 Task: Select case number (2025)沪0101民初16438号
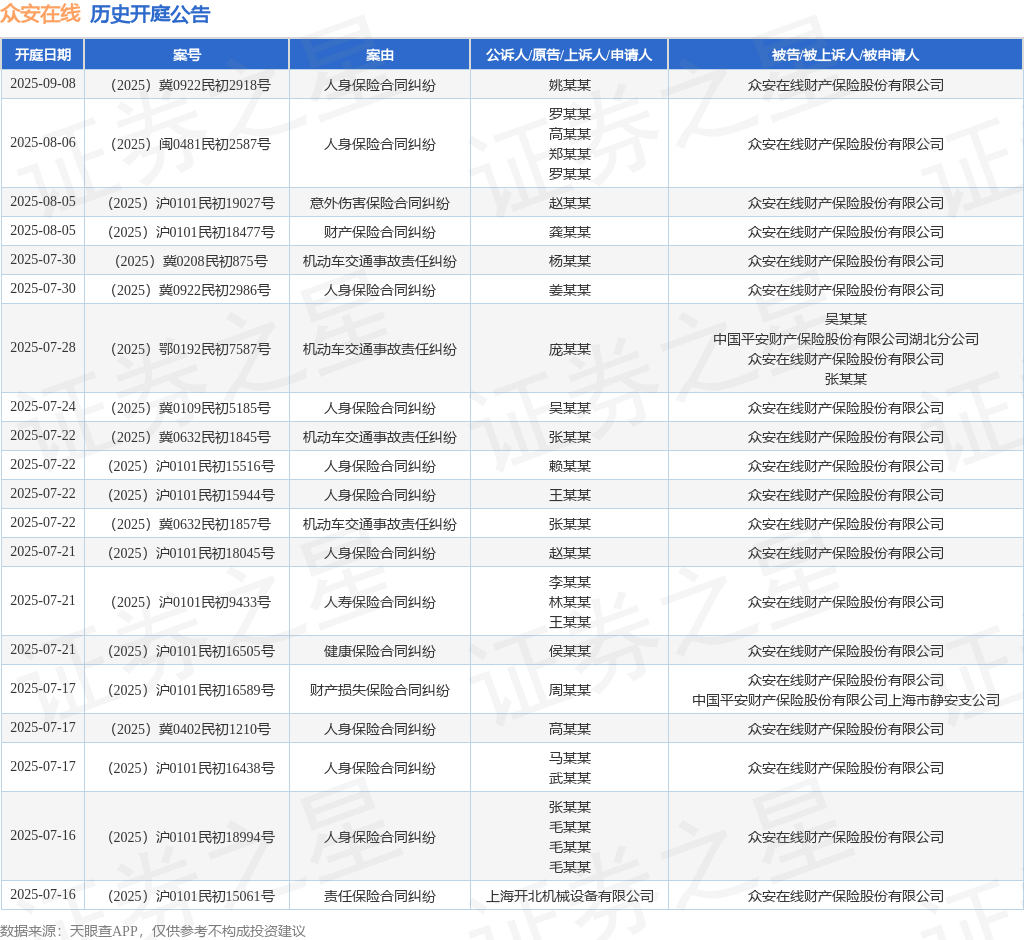pos(191,768)
